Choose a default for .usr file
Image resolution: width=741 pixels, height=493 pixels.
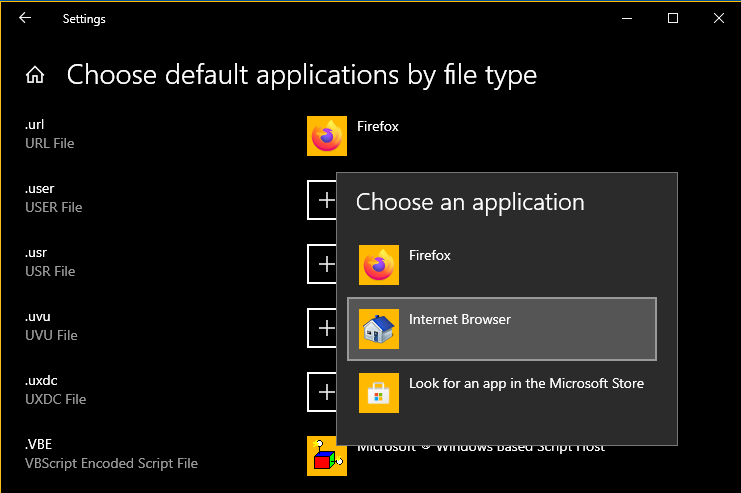(x=322, y=264)
